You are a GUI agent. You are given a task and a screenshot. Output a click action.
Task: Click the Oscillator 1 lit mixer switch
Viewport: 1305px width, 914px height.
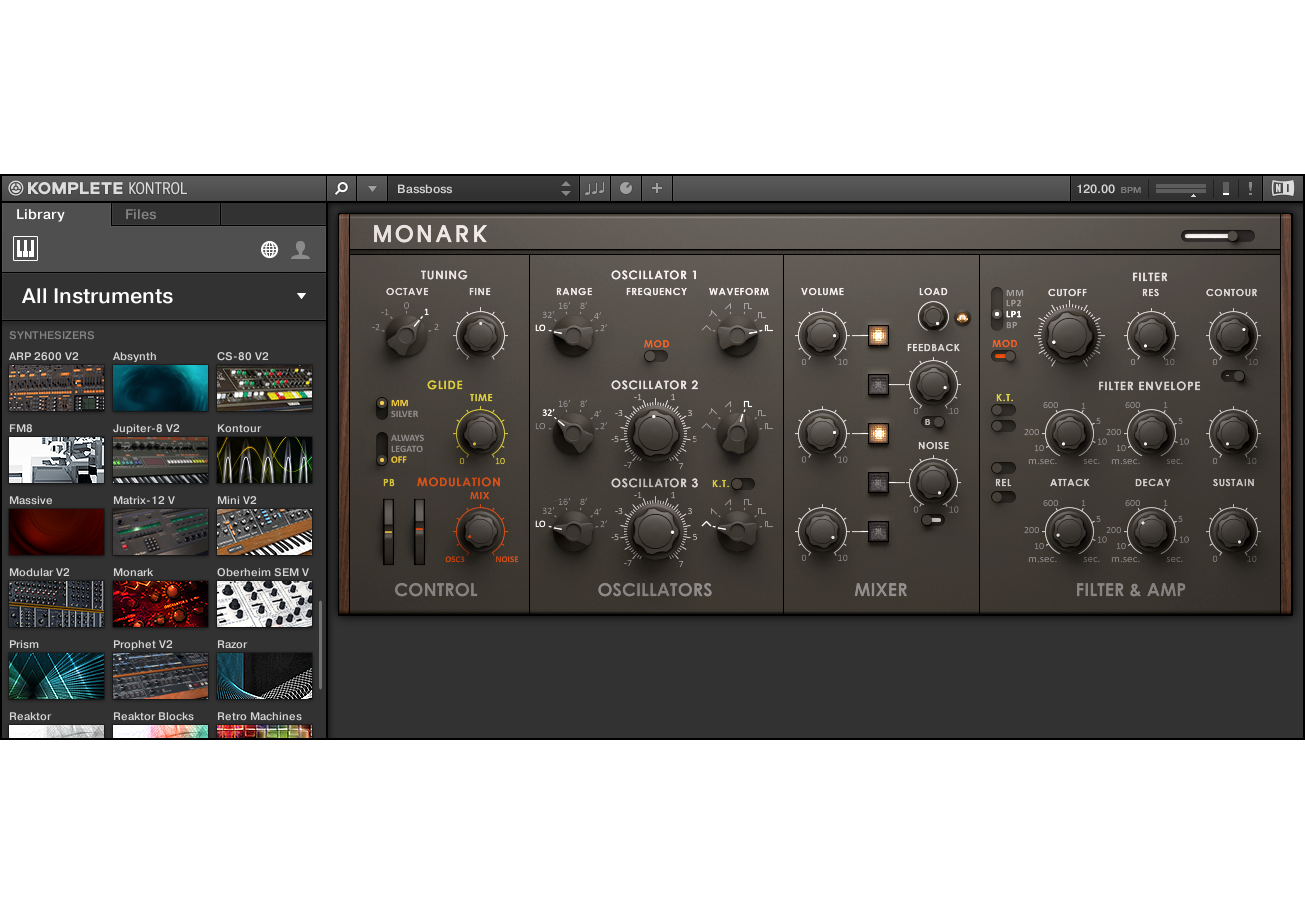[879, 336]
